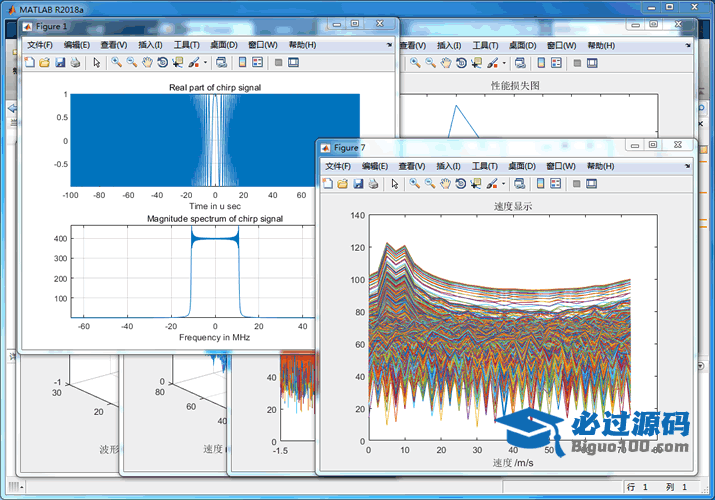This screenshot has height=500, width=715.
Task: Show Plot Tools icon in Figure 1
Action: (294, 62)
